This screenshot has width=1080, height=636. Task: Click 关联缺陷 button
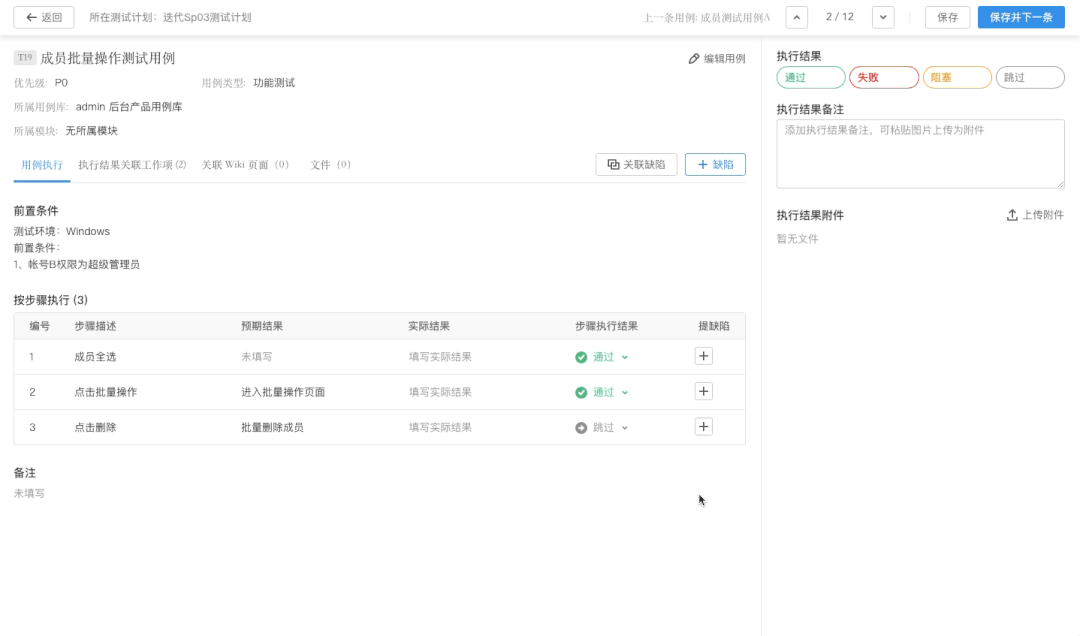(x=636, y=164)
